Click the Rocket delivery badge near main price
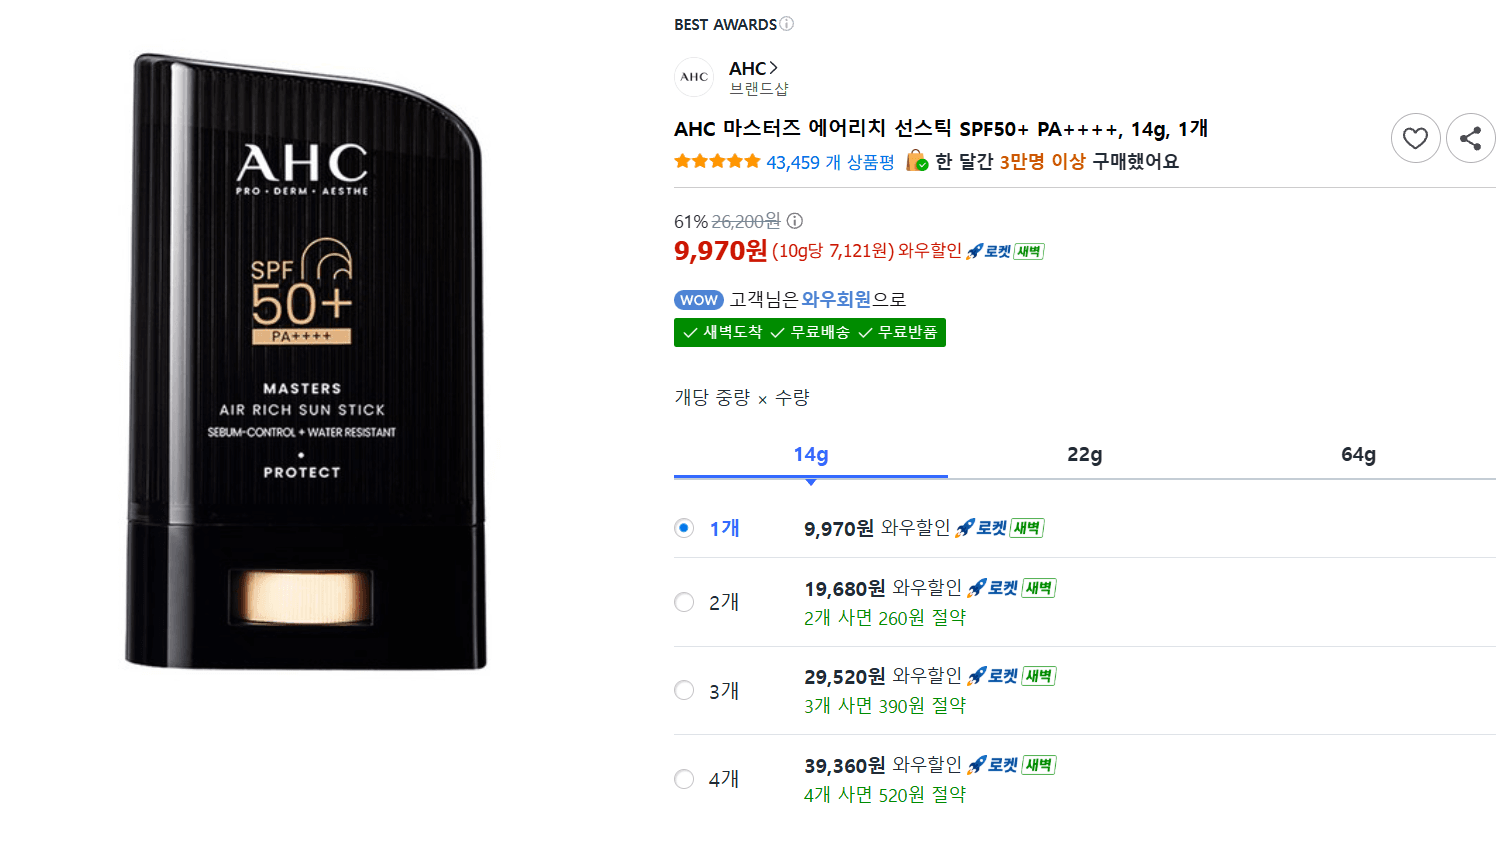1510x843 pixels. pyautogui.click(x=1005, y=251)
